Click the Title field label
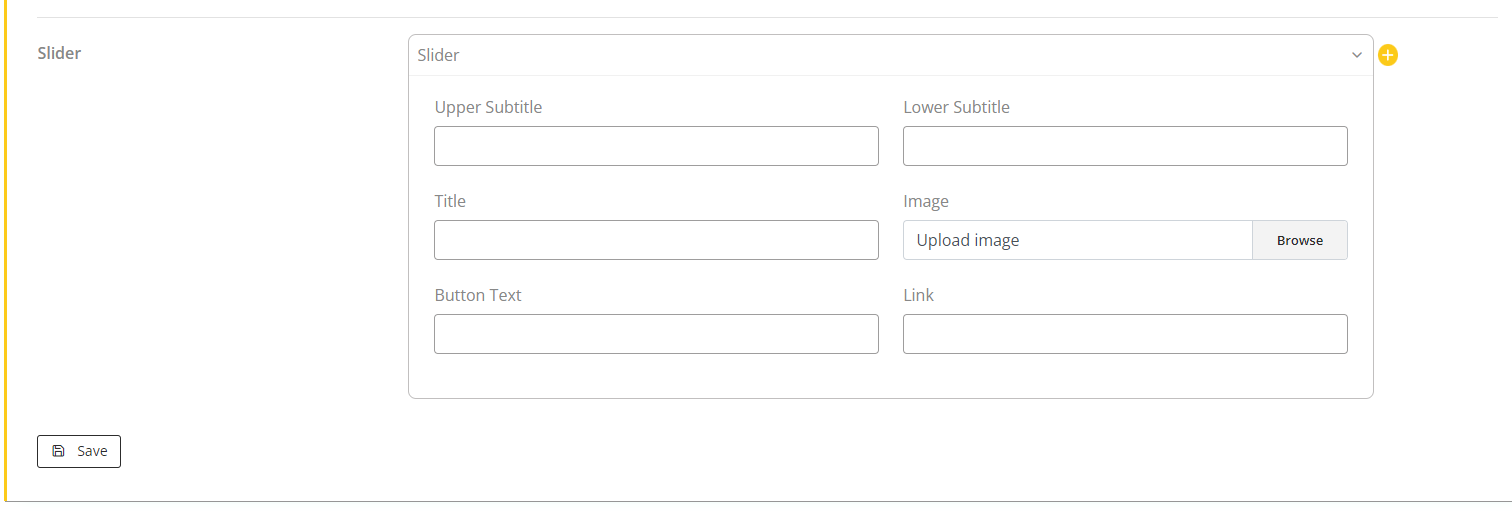Screen dimensions: 1512x511 pos(450,201)
